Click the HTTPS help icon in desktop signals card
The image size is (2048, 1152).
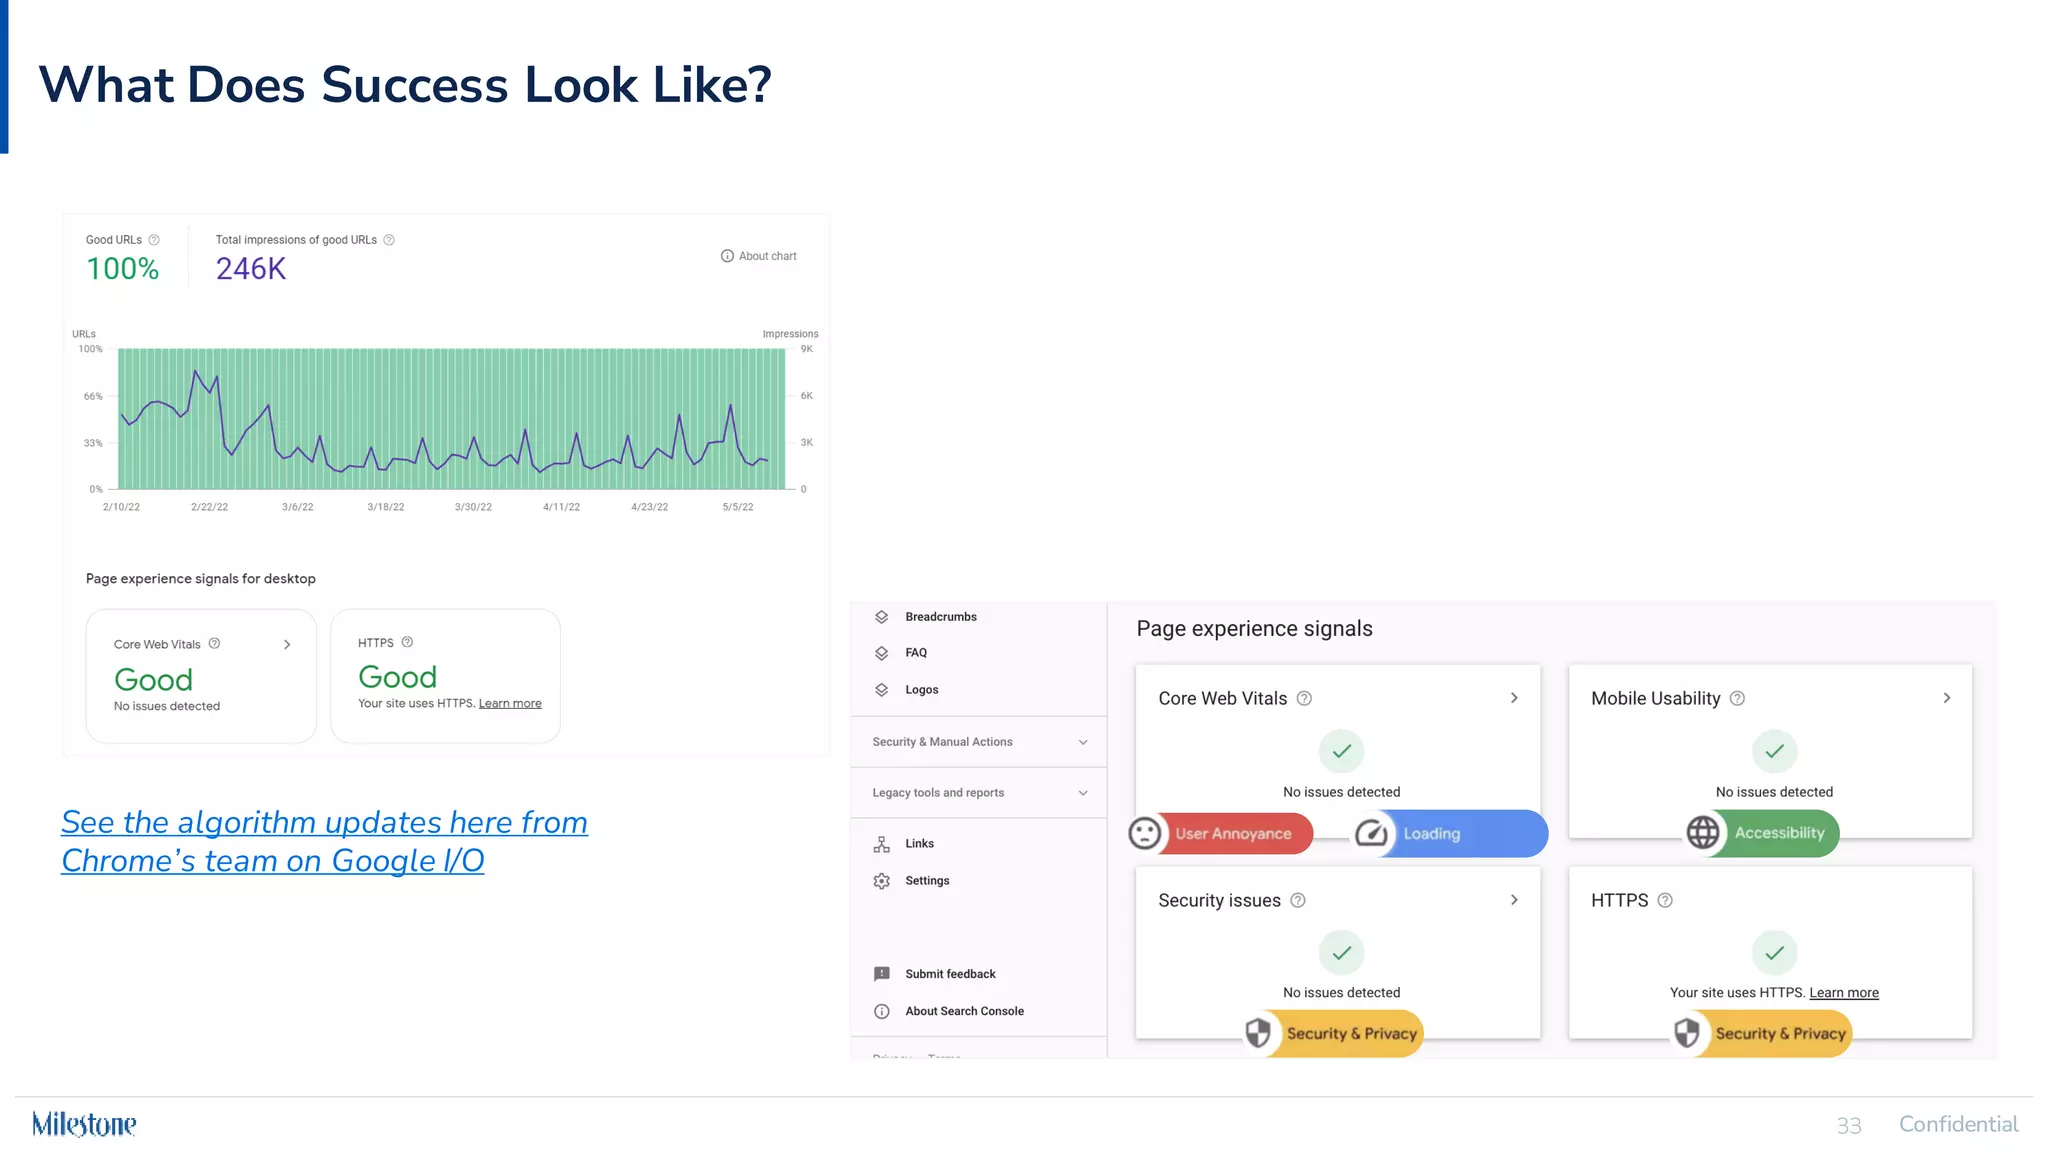click(x=407, y=642)
